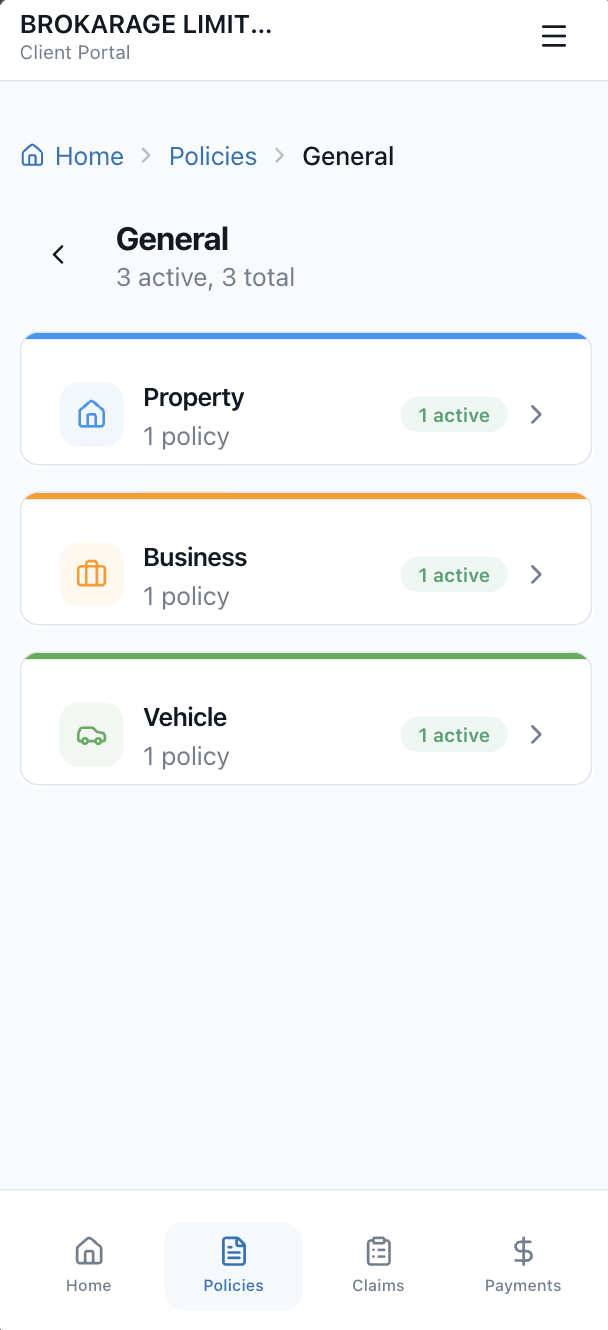The height and width of the screenshot is (1330, 608).
Task: Open the home icon in the breadcrumb
Action: coord(32,155)
